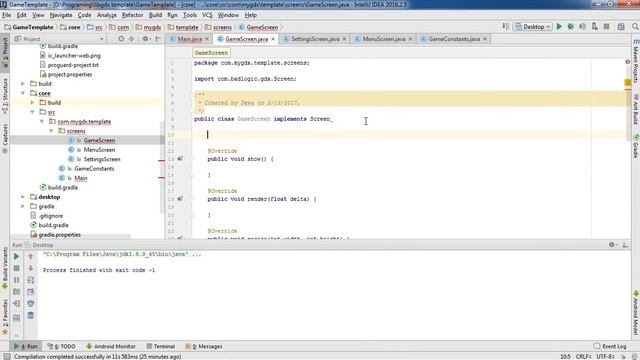The width and height of the screenshot is (640, 360).
Task: Click the yellow warning stripe on the scrollbar
Action: click(628, 82)
